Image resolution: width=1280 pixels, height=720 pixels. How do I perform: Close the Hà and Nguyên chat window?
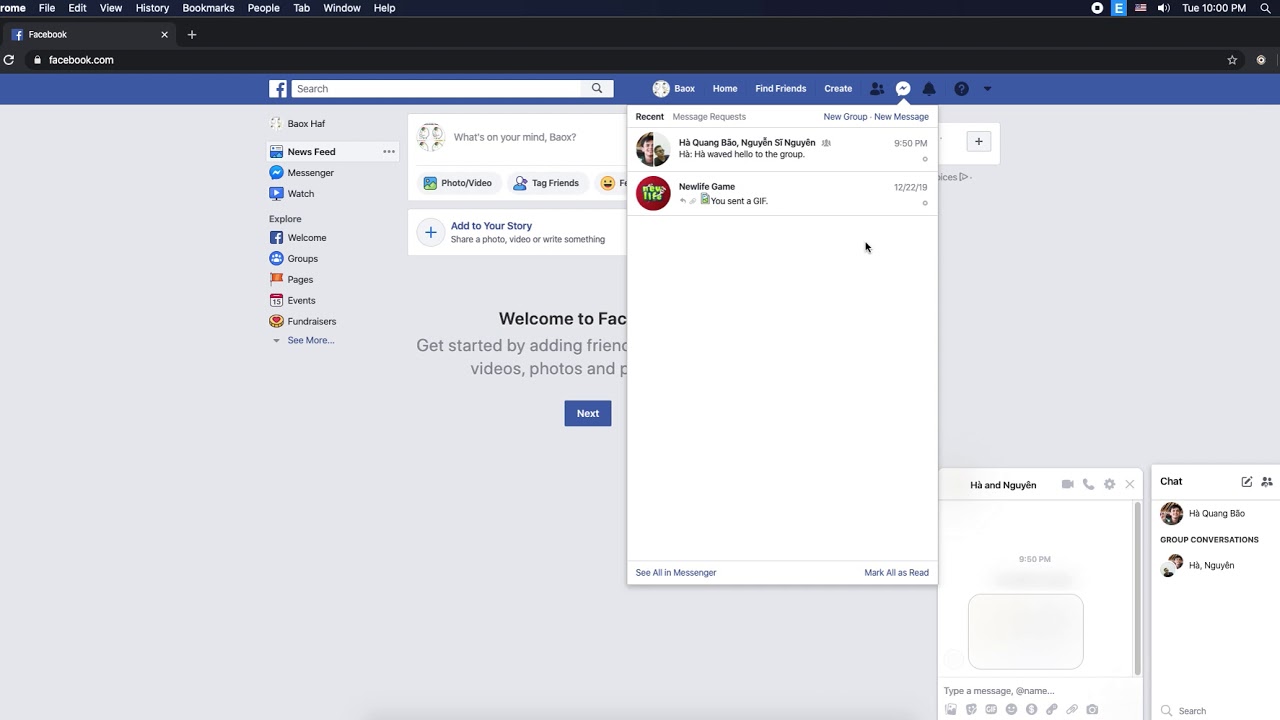[1130, 484]
